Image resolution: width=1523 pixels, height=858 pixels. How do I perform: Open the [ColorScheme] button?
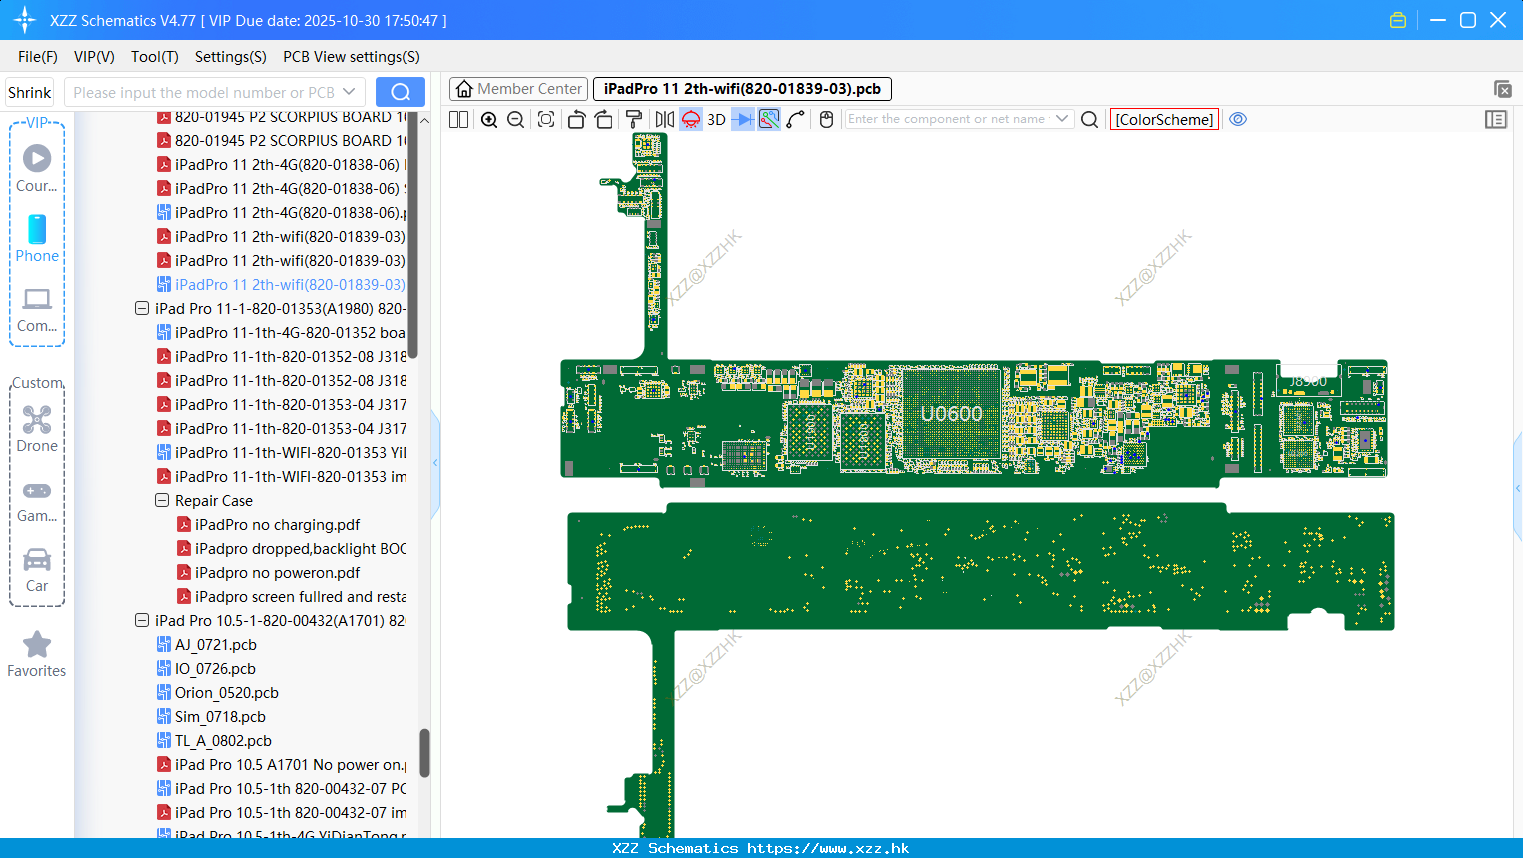click(1164, 119)
